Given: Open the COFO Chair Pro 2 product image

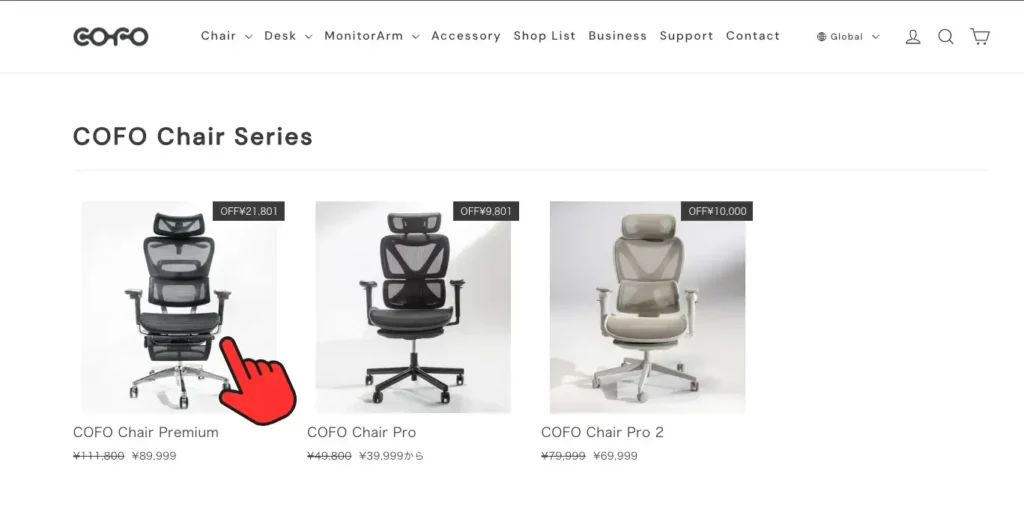Looking at the screenshot, I should [x=647, y=307].
